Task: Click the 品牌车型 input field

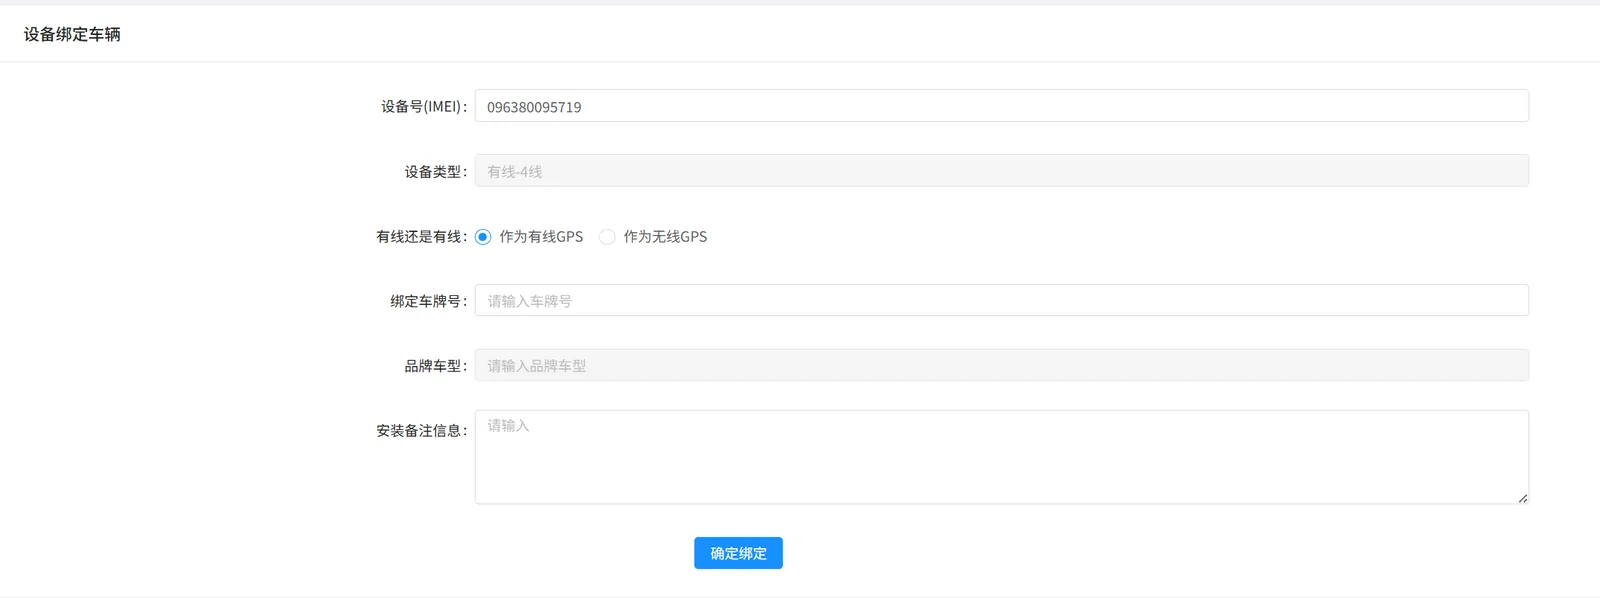Action: (x=1001, y=365)
